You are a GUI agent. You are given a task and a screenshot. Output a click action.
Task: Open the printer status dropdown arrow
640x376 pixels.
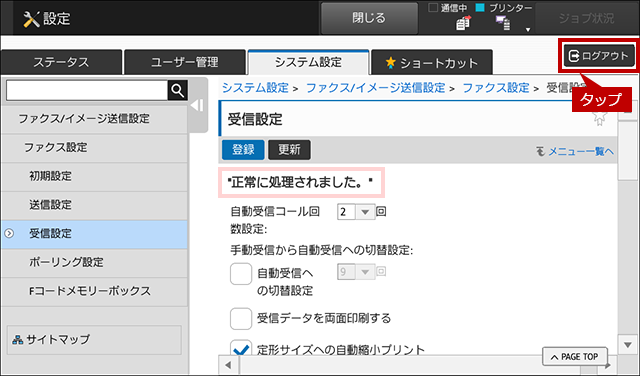click(528, 29)
